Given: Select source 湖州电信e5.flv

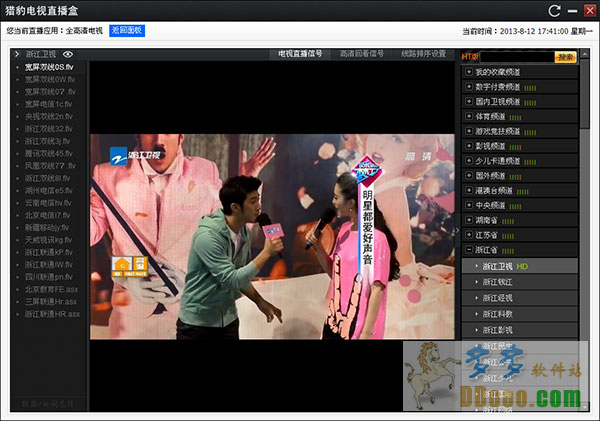Looking at the screenshot, I should pos(49,191).
